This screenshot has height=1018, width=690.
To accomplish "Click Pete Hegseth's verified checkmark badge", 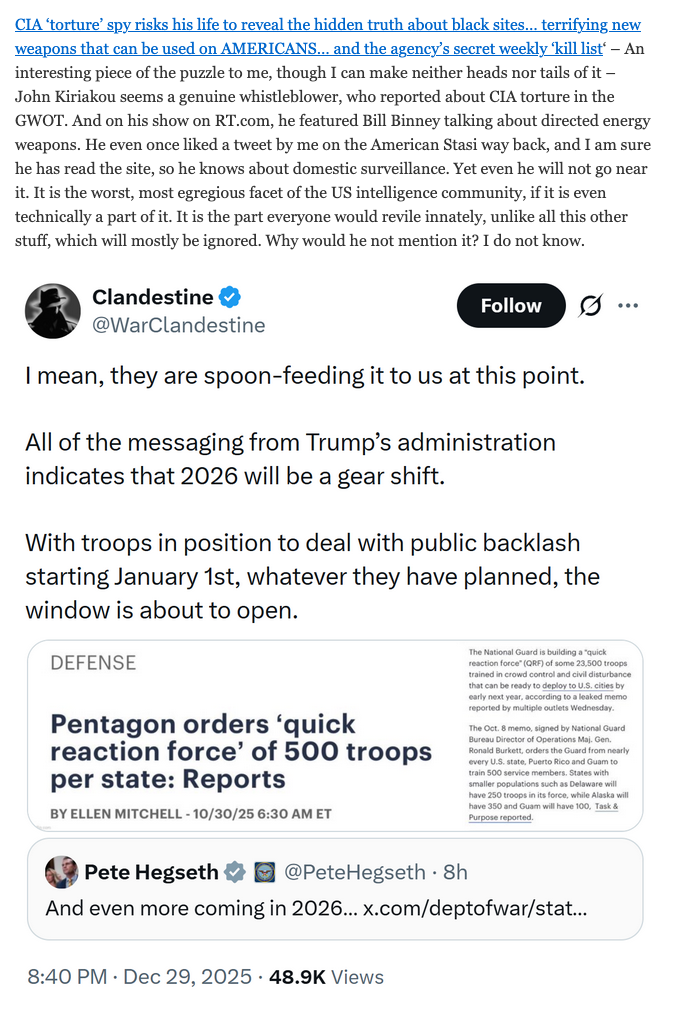I will [x=234, y=872].
